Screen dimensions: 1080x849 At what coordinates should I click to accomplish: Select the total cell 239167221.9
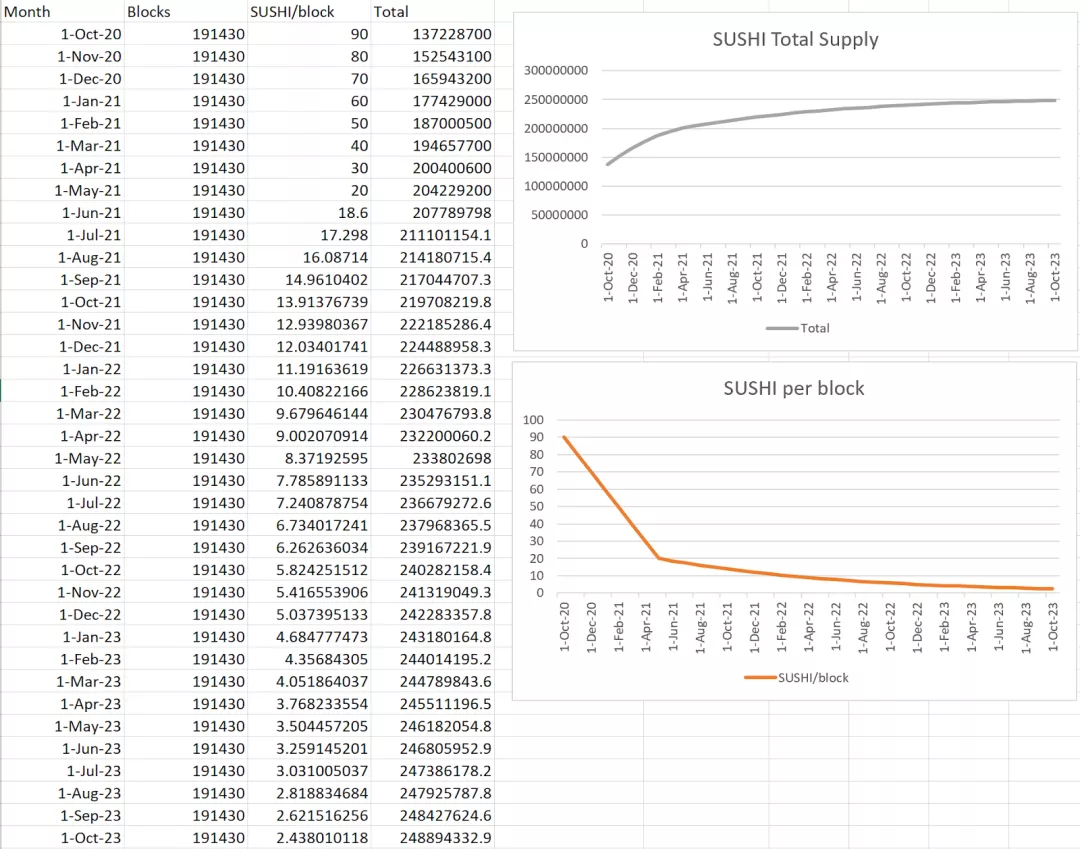(432, 547)
